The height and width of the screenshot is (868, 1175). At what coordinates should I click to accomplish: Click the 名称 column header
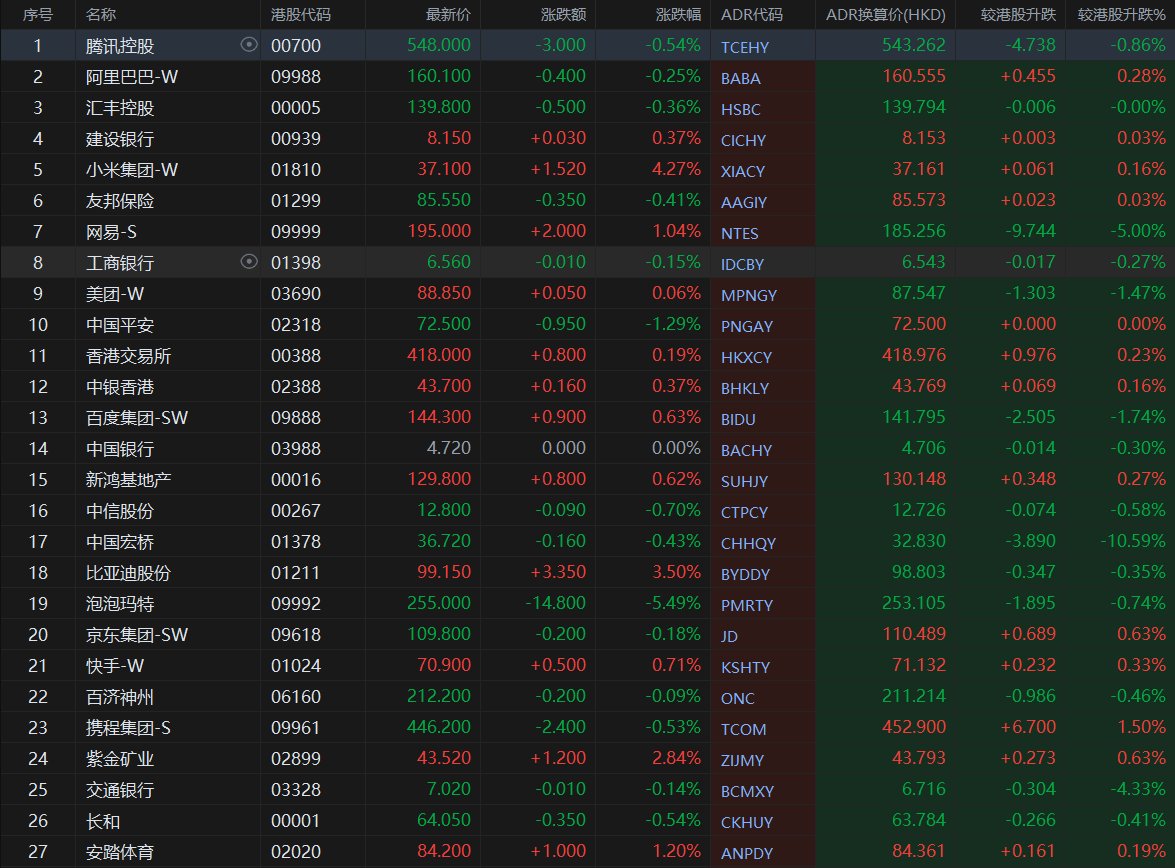[x=101, y=15]
